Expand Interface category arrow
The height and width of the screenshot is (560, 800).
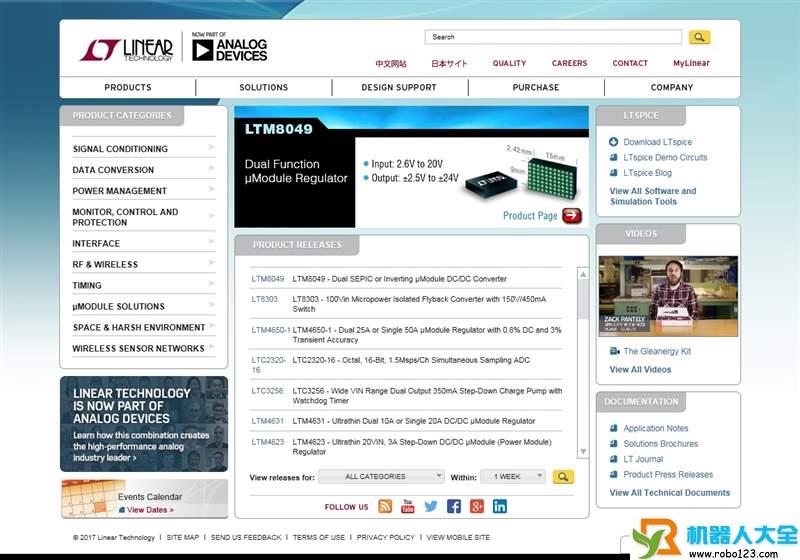(x=212, y=242)
